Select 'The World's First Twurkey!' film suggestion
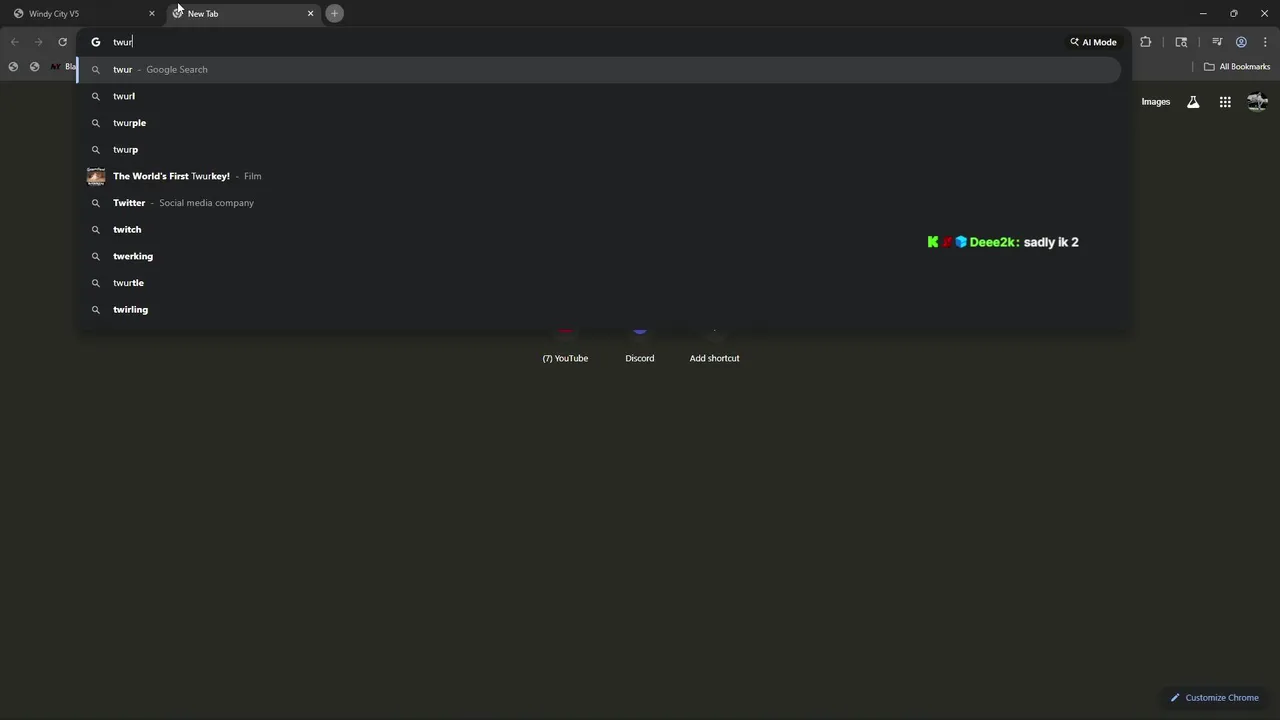 pyautogui.click(x=598, y=176)
